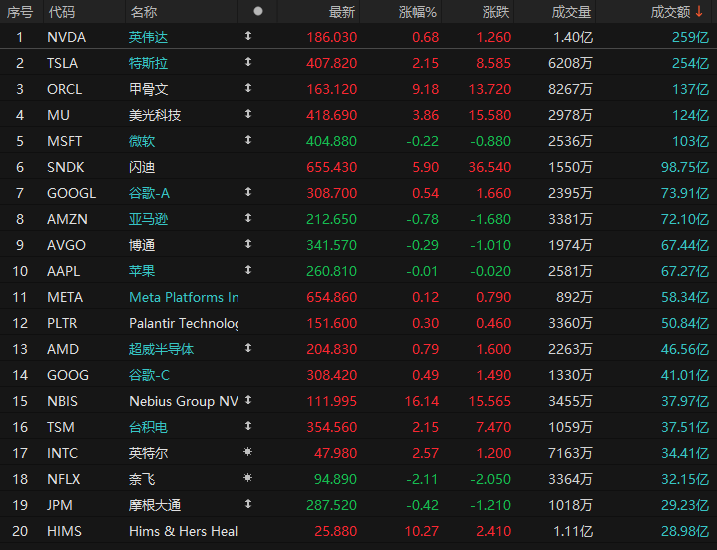
Task: Sort by the 涨幅% column header
Action: (418, 12)
